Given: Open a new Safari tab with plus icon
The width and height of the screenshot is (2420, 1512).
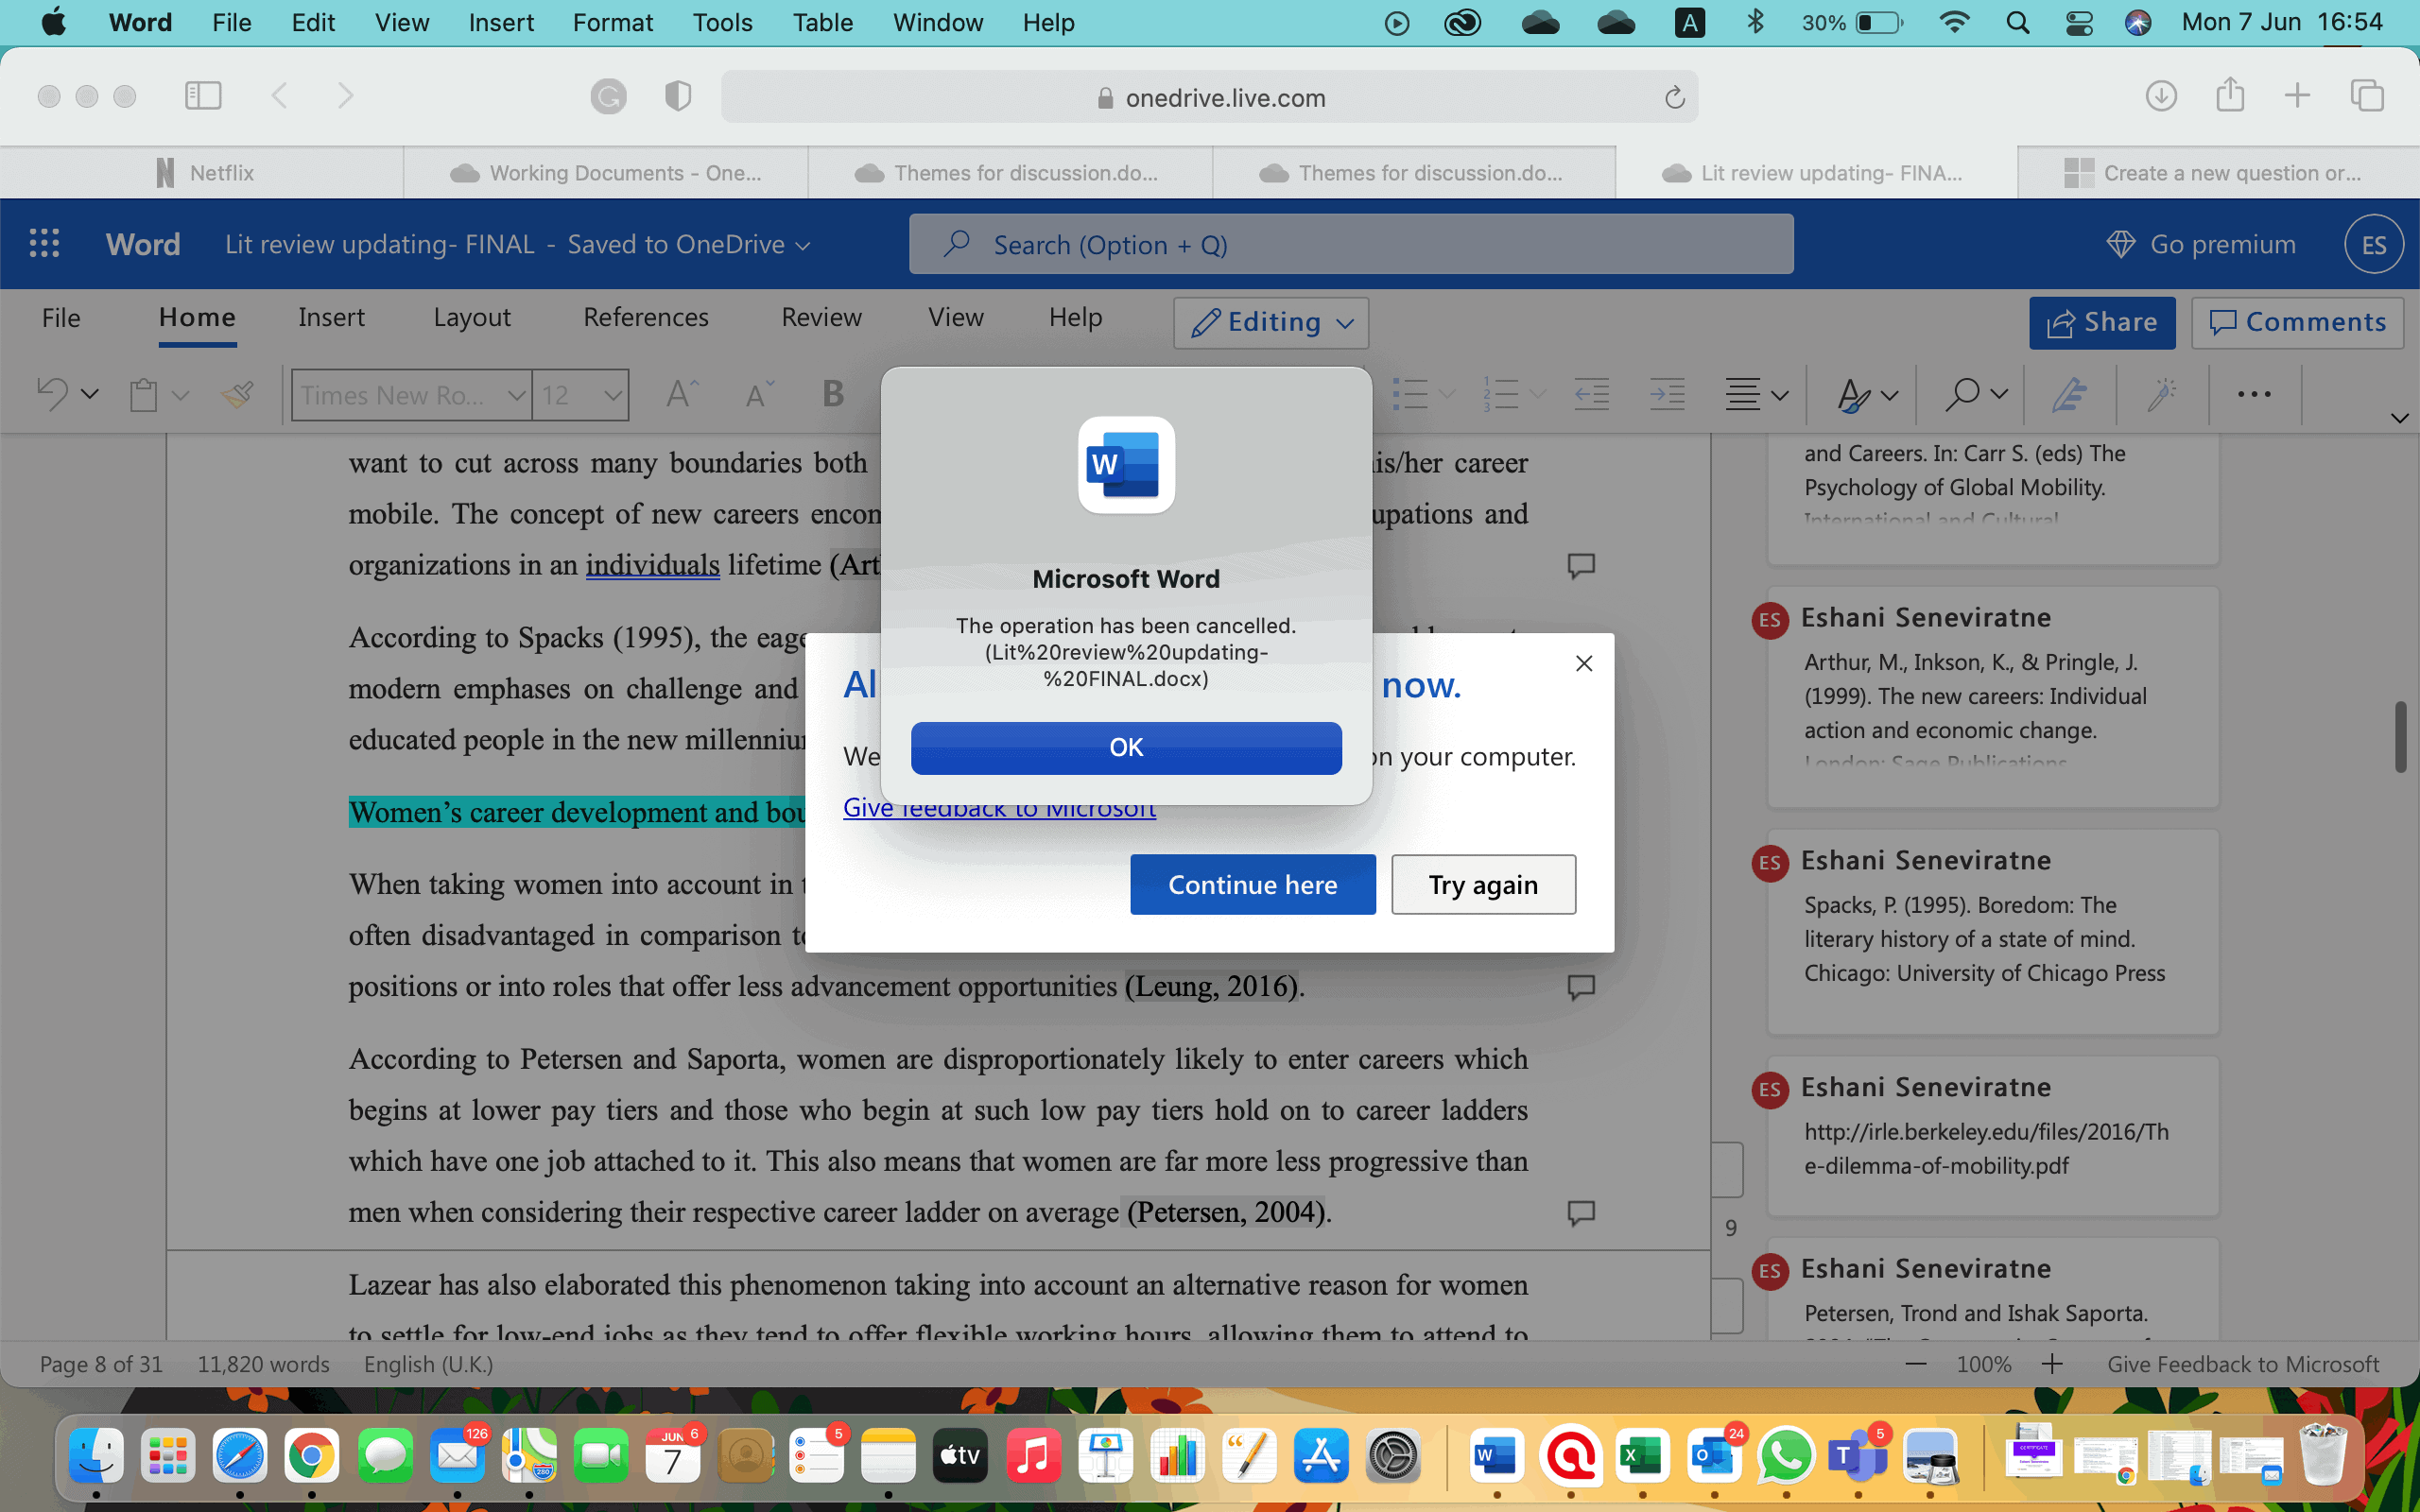Looking at the screenshot, I should [x=2298, y=95].
